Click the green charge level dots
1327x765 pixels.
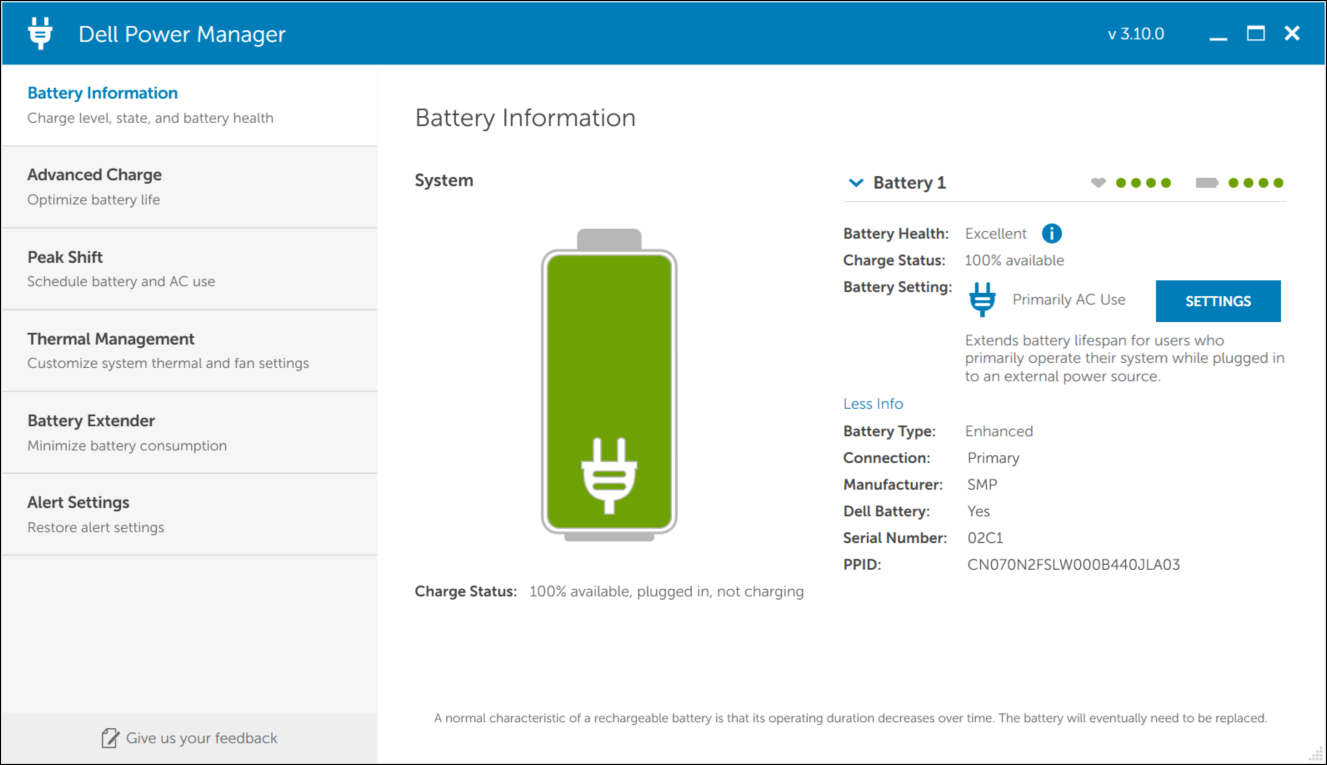tap(1257, 183)
